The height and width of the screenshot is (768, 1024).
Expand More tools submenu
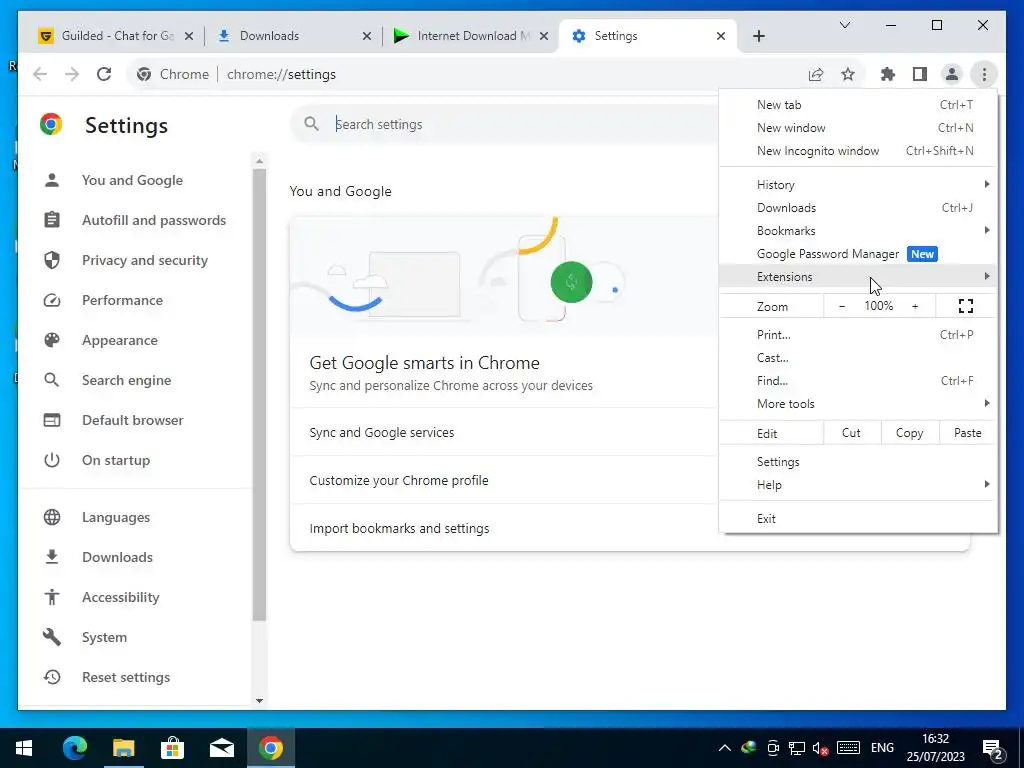(858, 404)
